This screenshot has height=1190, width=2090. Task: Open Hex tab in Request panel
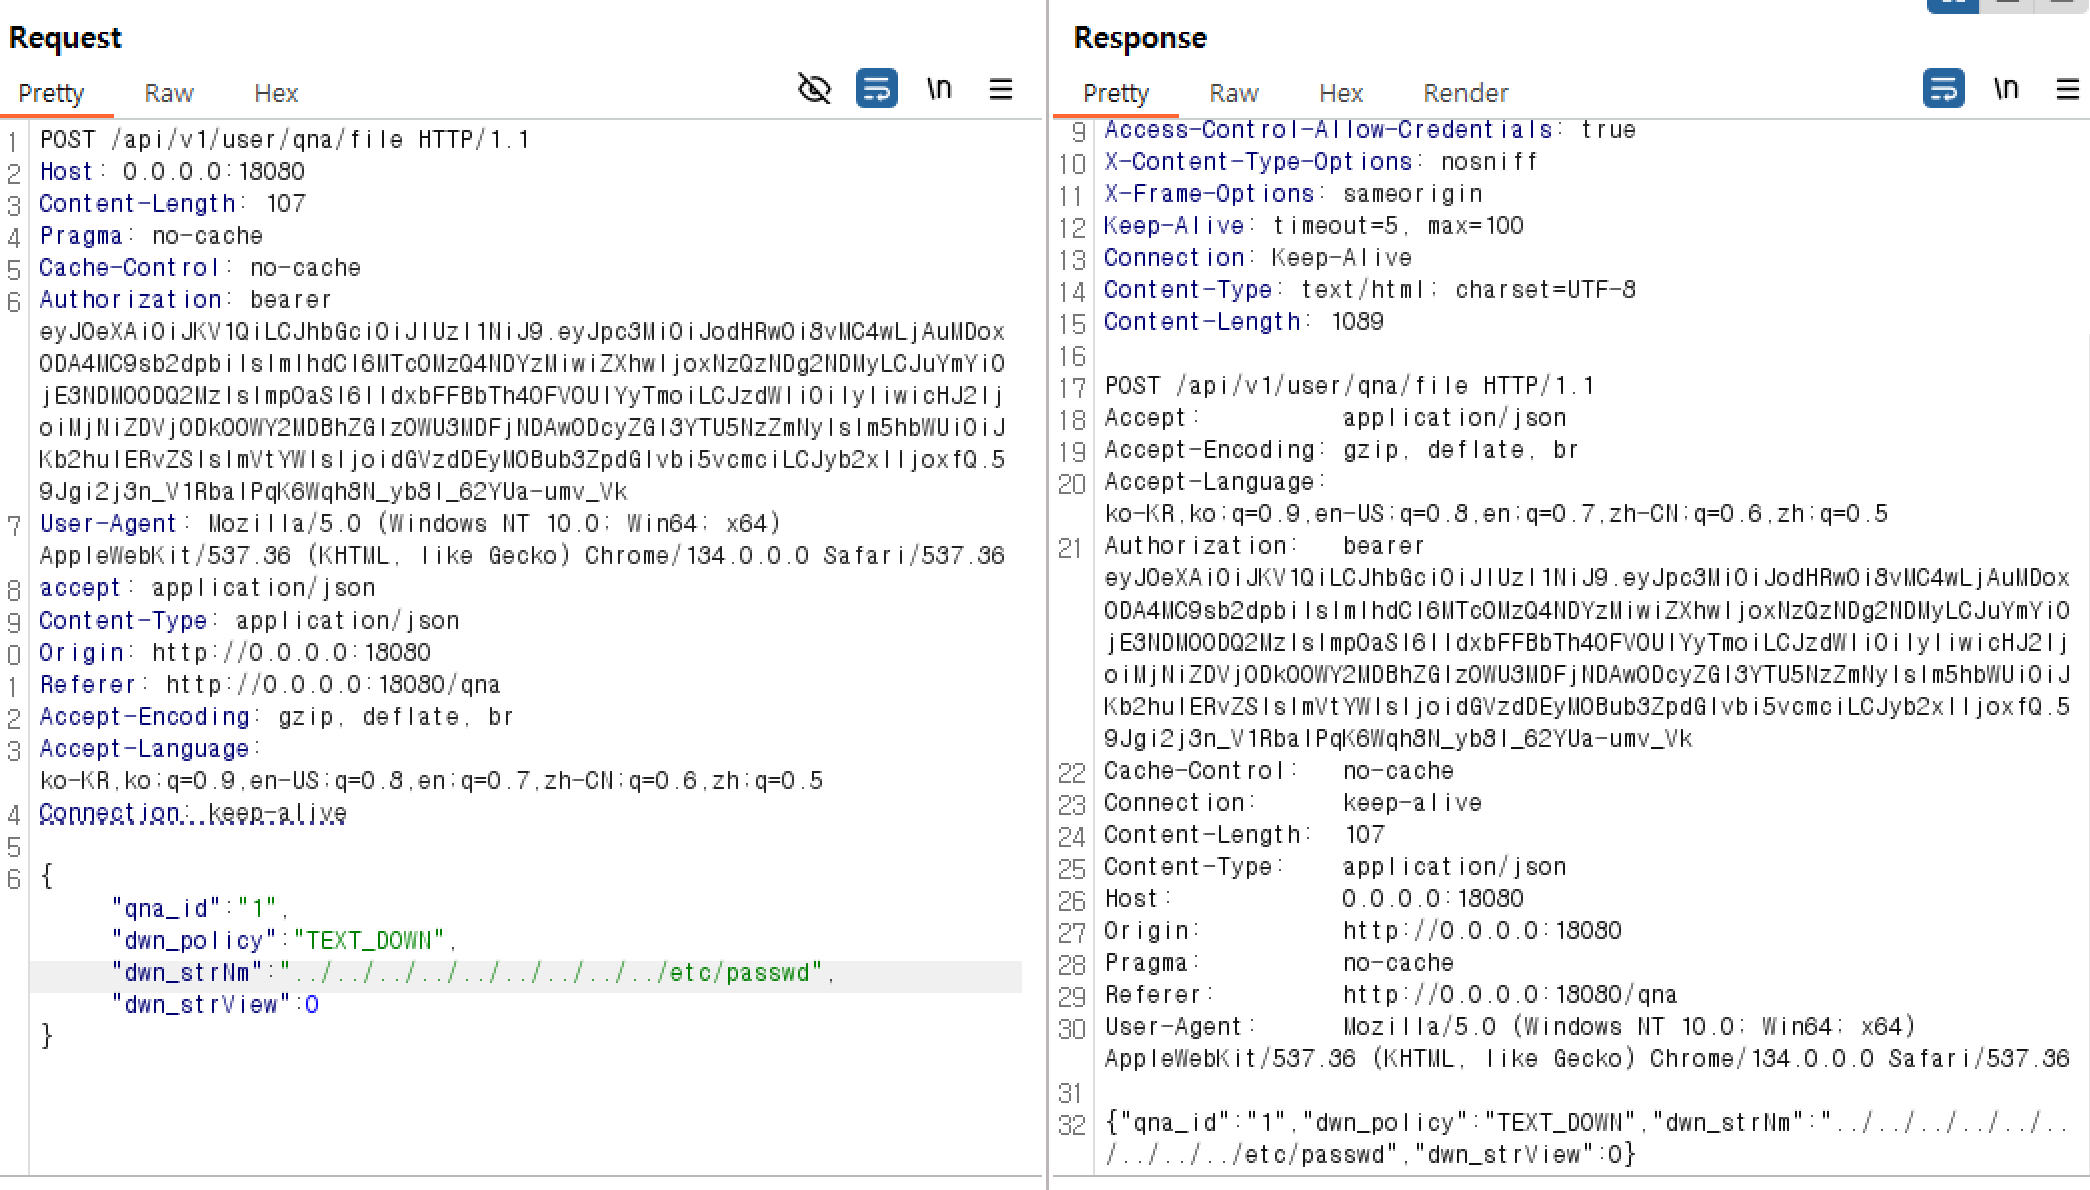pos(276,93)
